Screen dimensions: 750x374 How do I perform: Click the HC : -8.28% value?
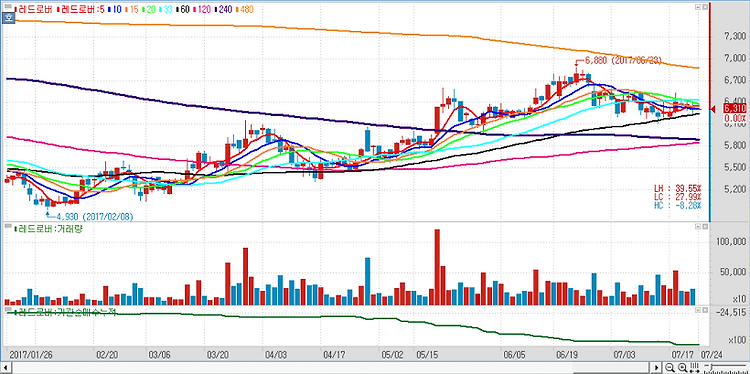pyautogui.click(x=678, y=205)
